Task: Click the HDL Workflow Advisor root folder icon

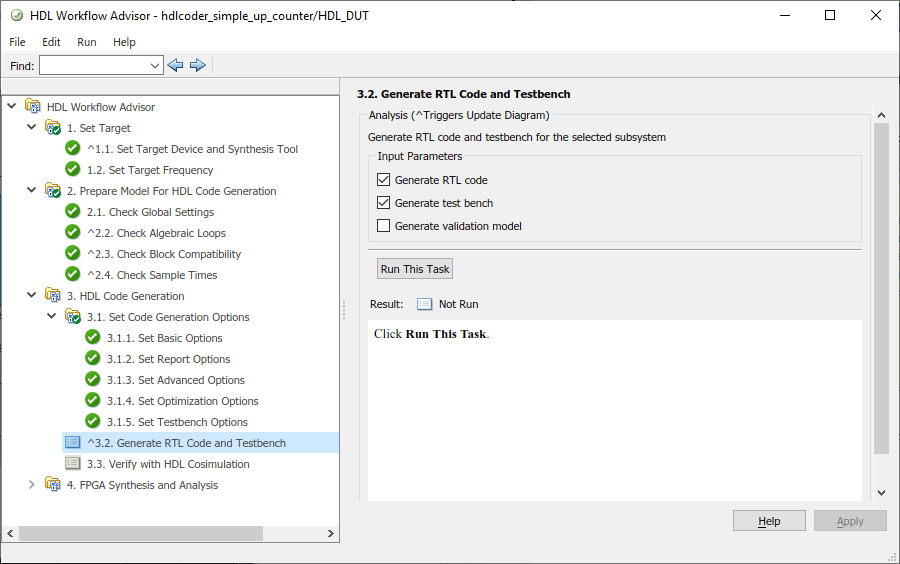Action: pos(33,107)
